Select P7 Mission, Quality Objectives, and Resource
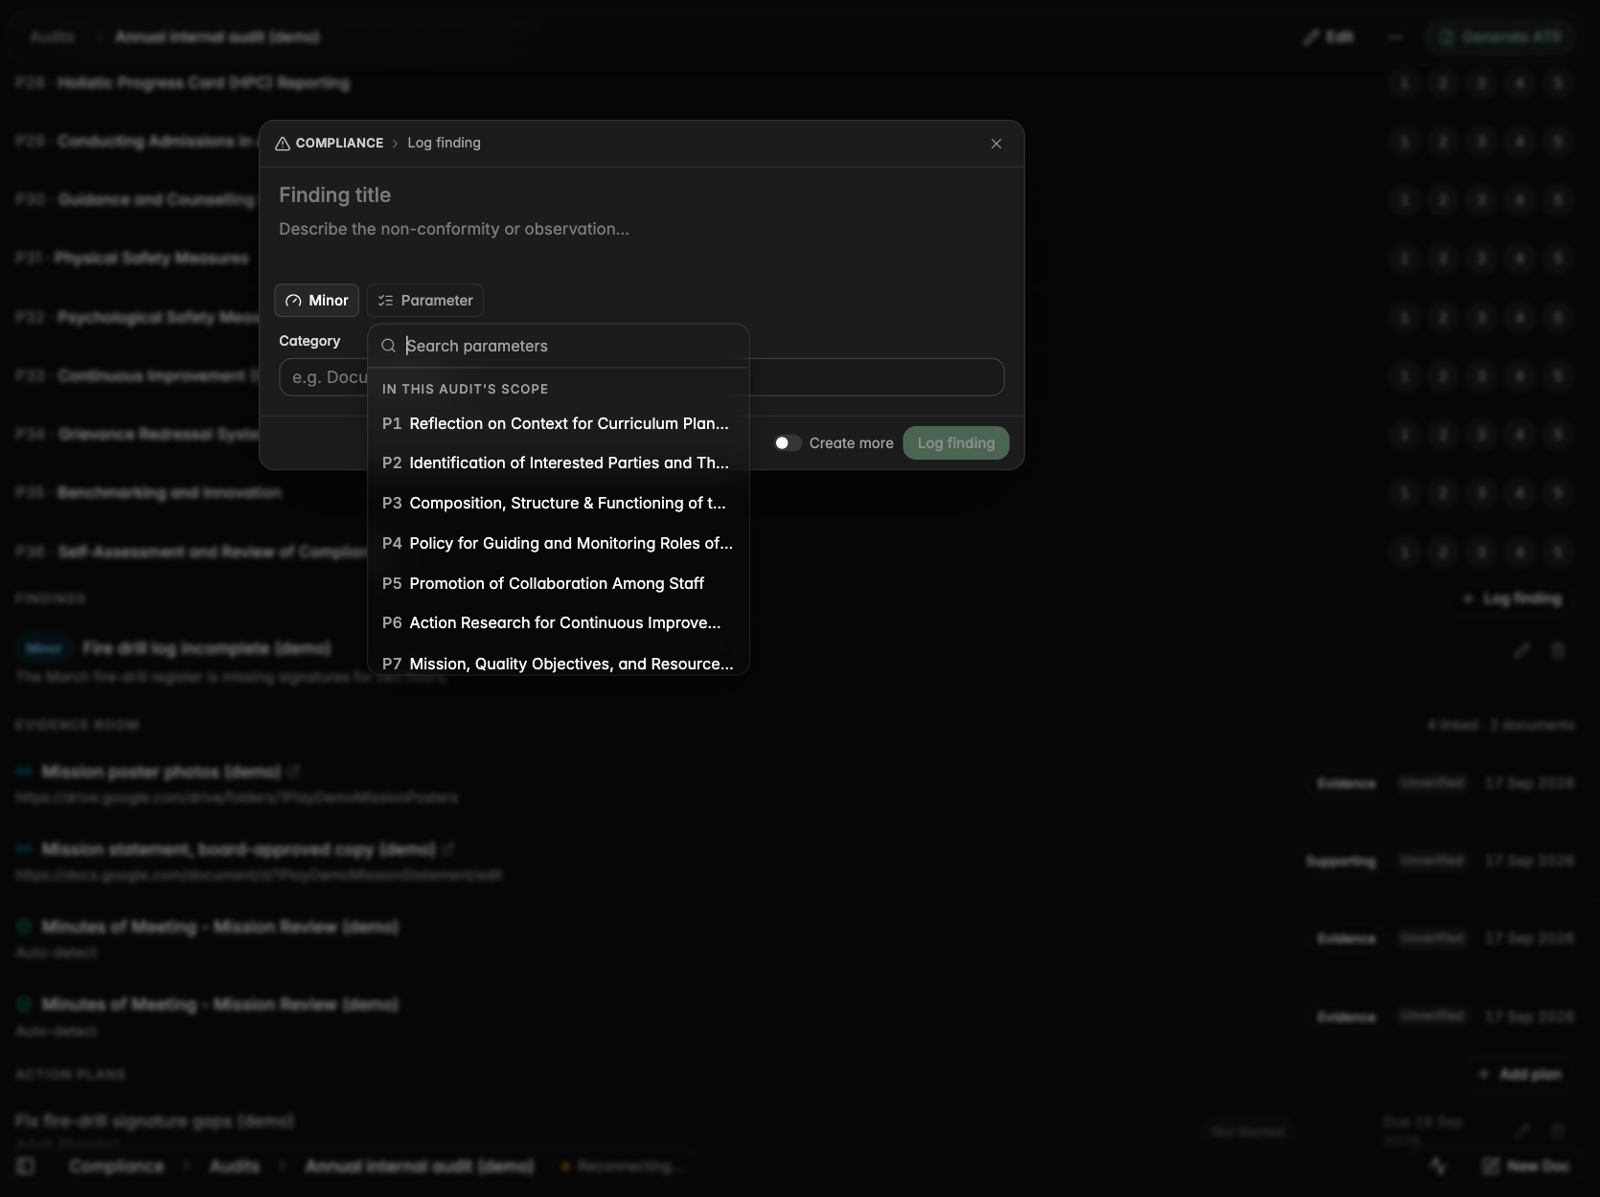The image size is (1600, 1197). coord(558,663)
